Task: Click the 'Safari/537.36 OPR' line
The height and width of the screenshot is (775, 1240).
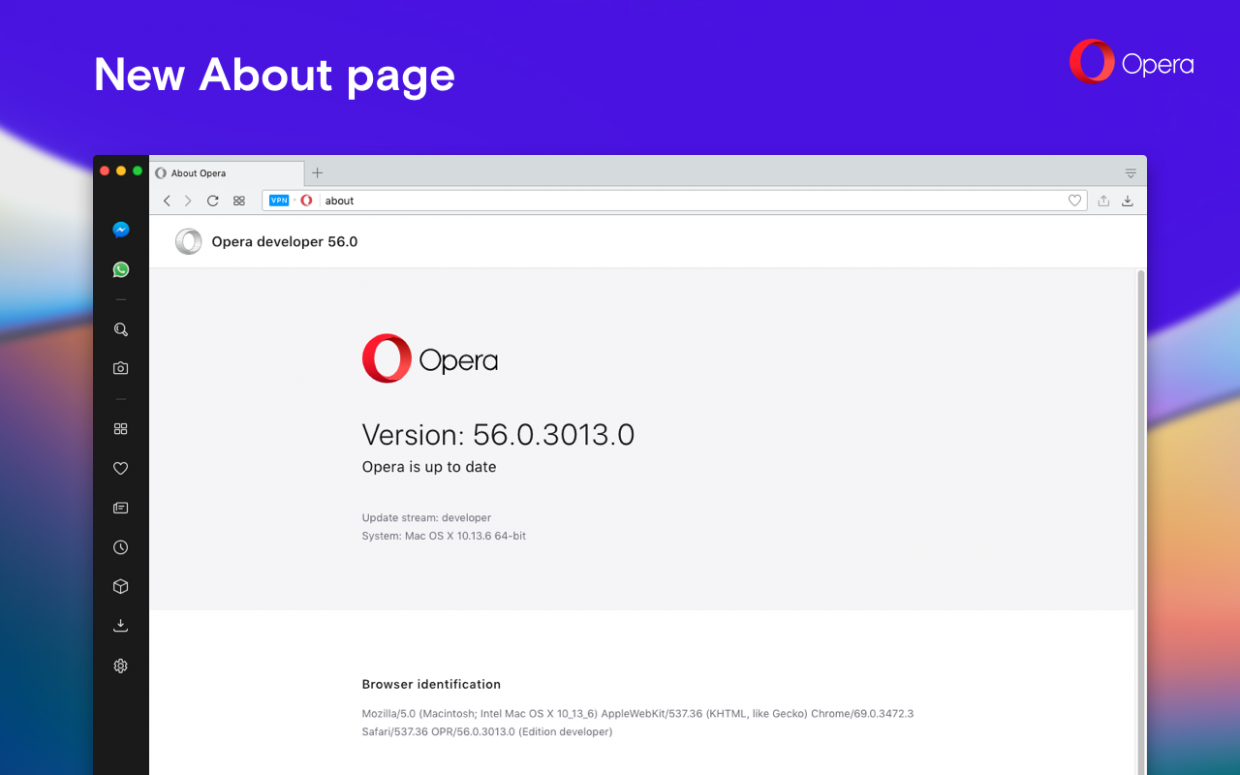Action: coord(487,732)
